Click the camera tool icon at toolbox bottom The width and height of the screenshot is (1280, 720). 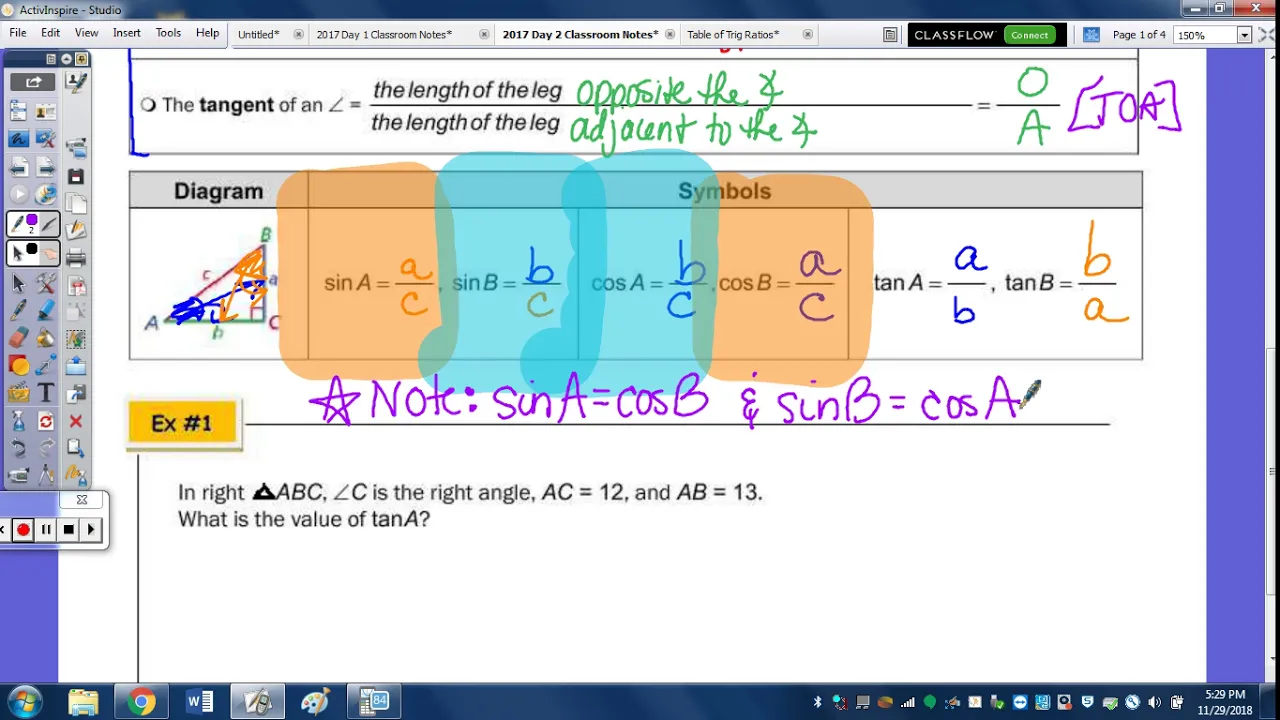point(20,475)
